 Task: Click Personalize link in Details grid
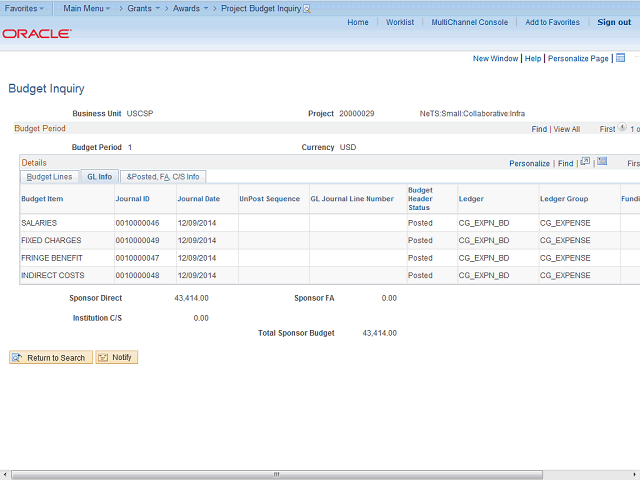point(529,163)
